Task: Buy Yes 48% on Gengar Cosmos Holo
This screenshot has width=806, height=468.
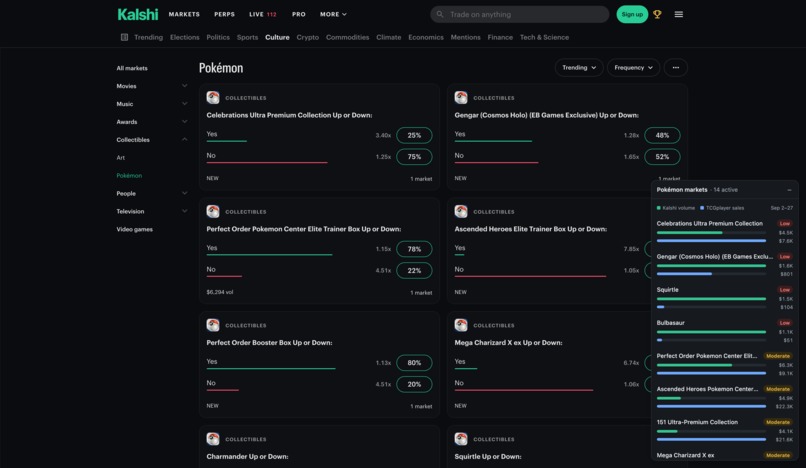Action: [662, 135]
